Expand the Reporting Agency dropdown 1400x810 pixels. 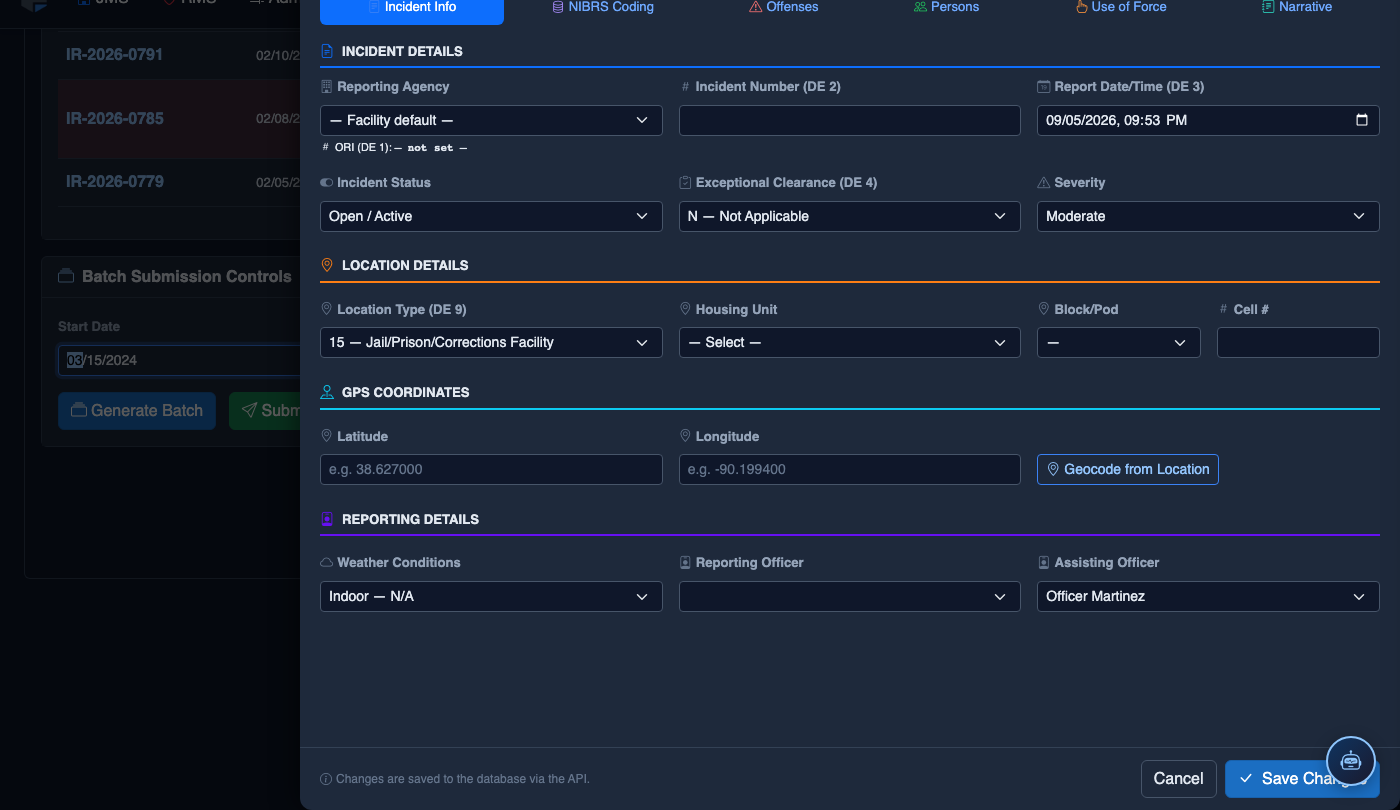point(491,120)
